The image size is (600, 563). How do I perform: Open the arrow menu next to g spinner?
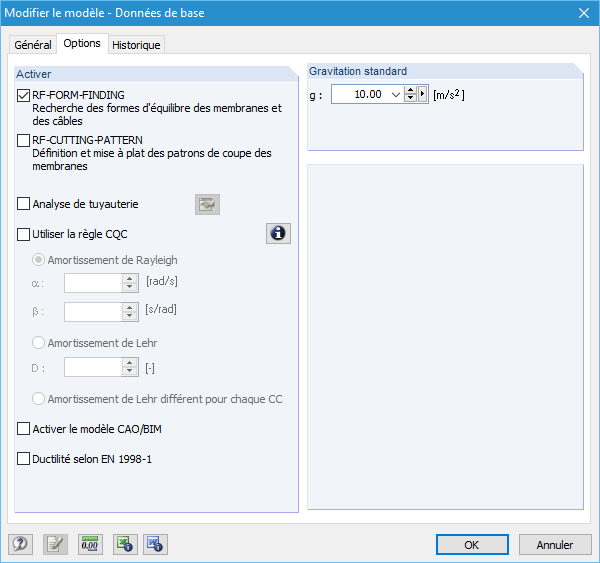click(x=422, y=94)
